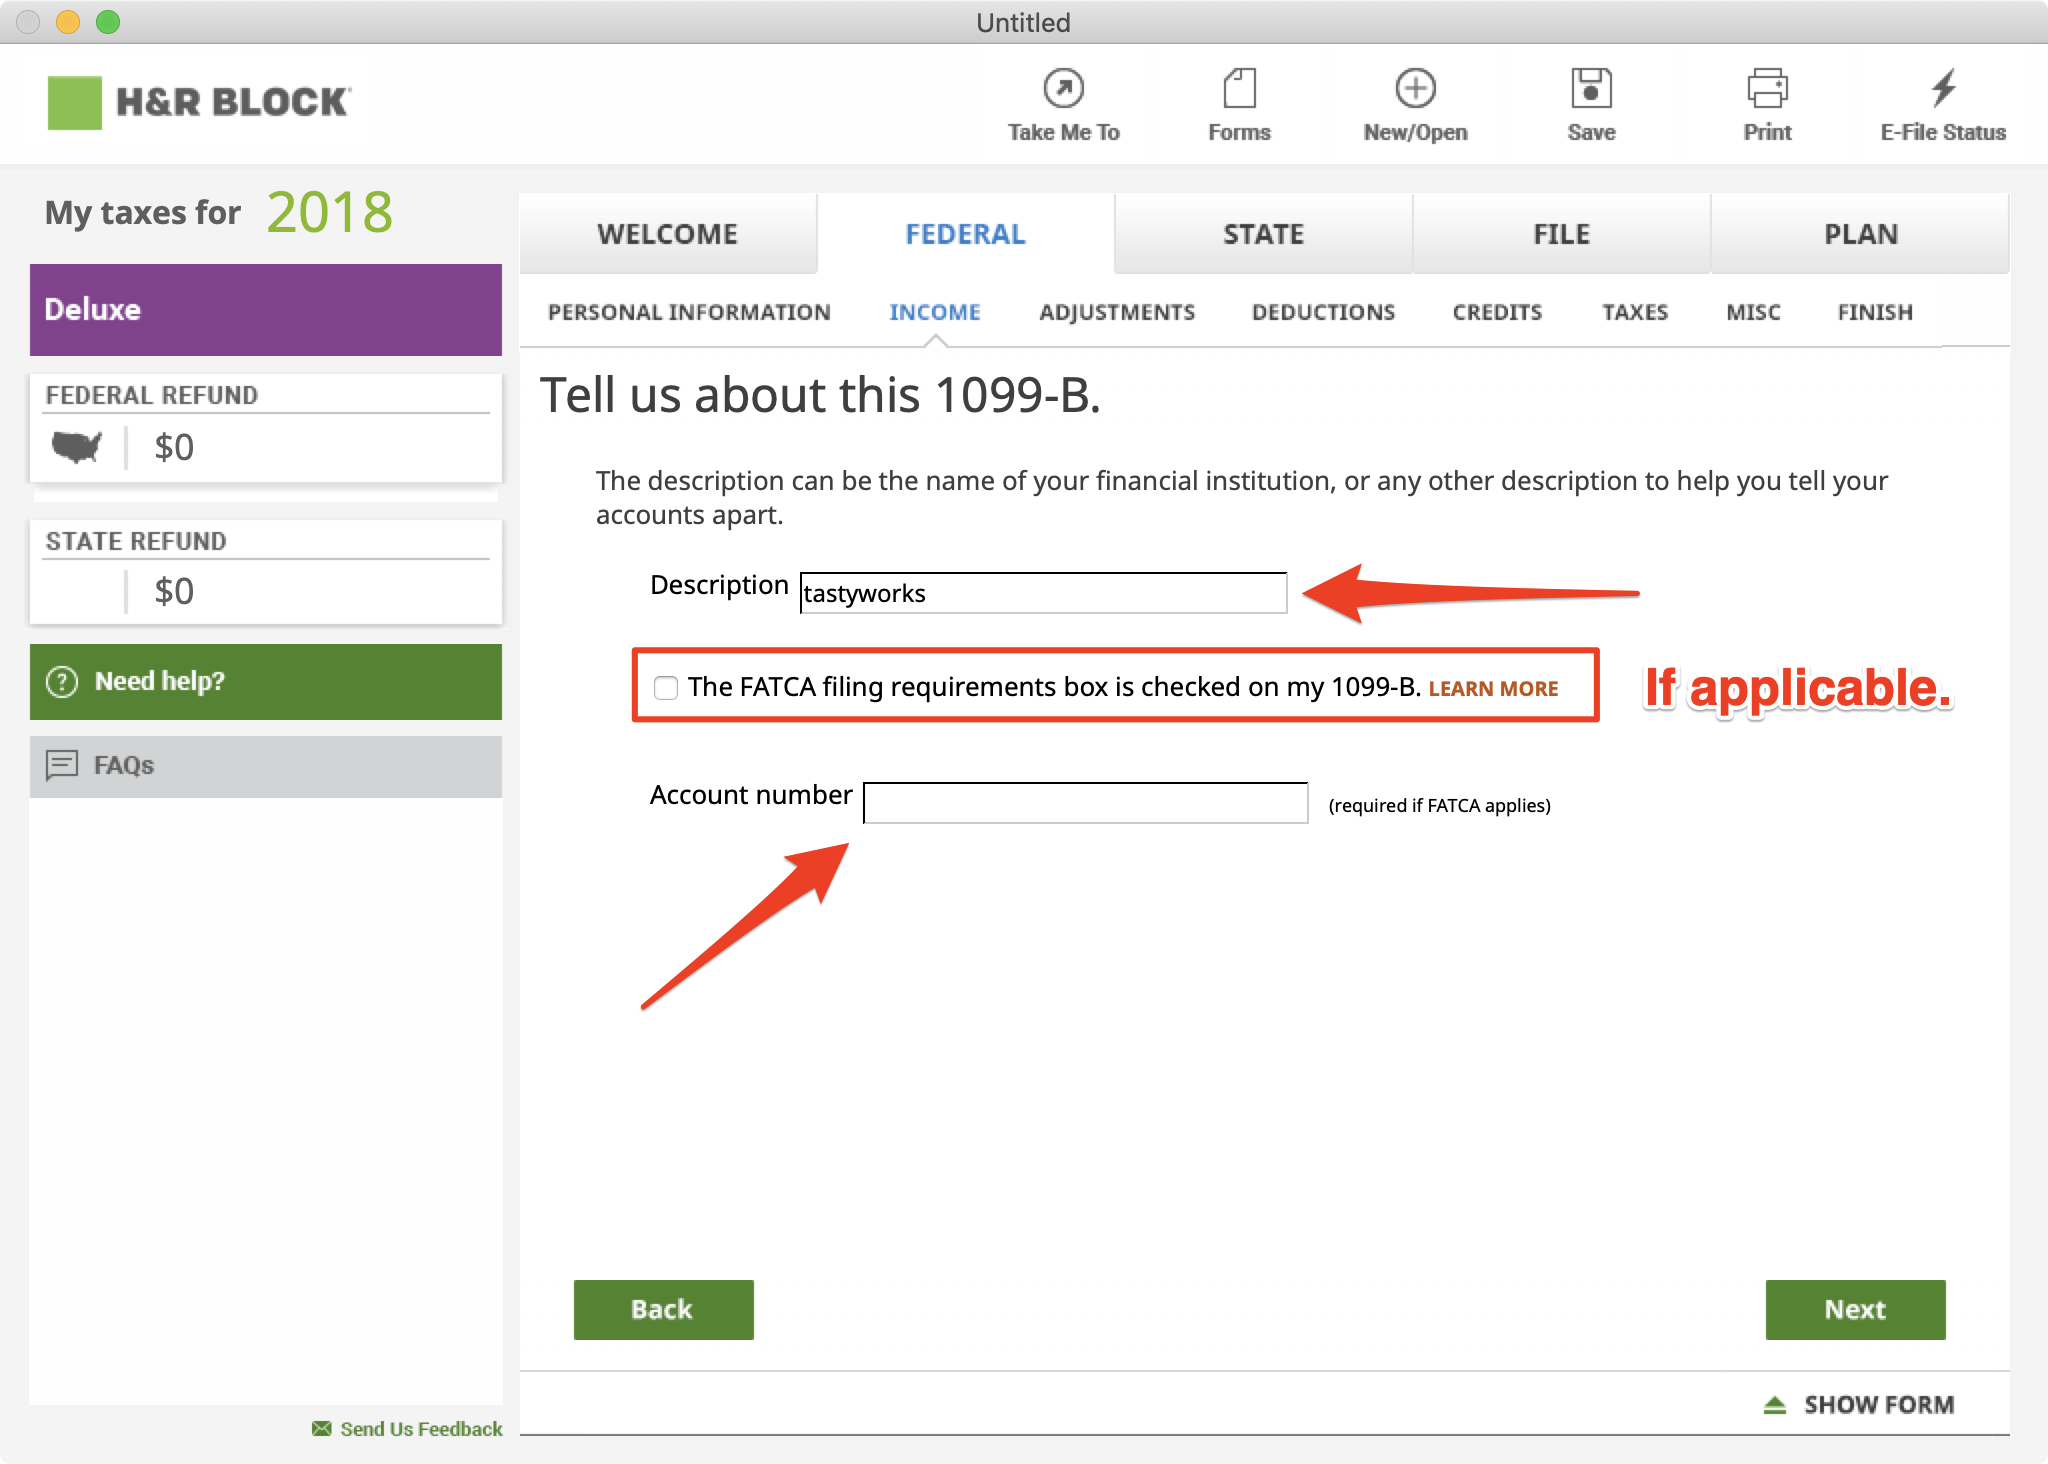
Task: Click the Send Us Feedback envelope icon
Action: click(322, 1428)
